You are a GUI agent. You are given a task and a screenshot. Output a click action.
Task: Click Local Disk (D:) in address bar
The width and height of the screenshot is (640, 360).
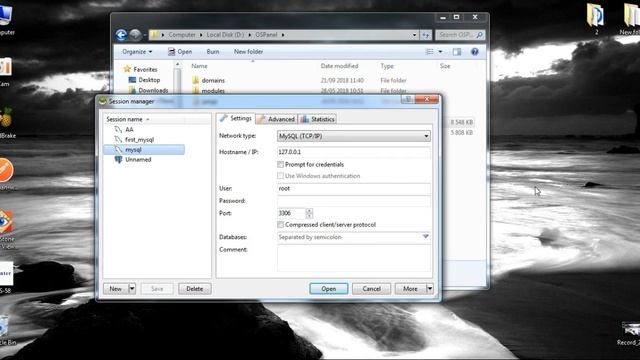(225, 35)
